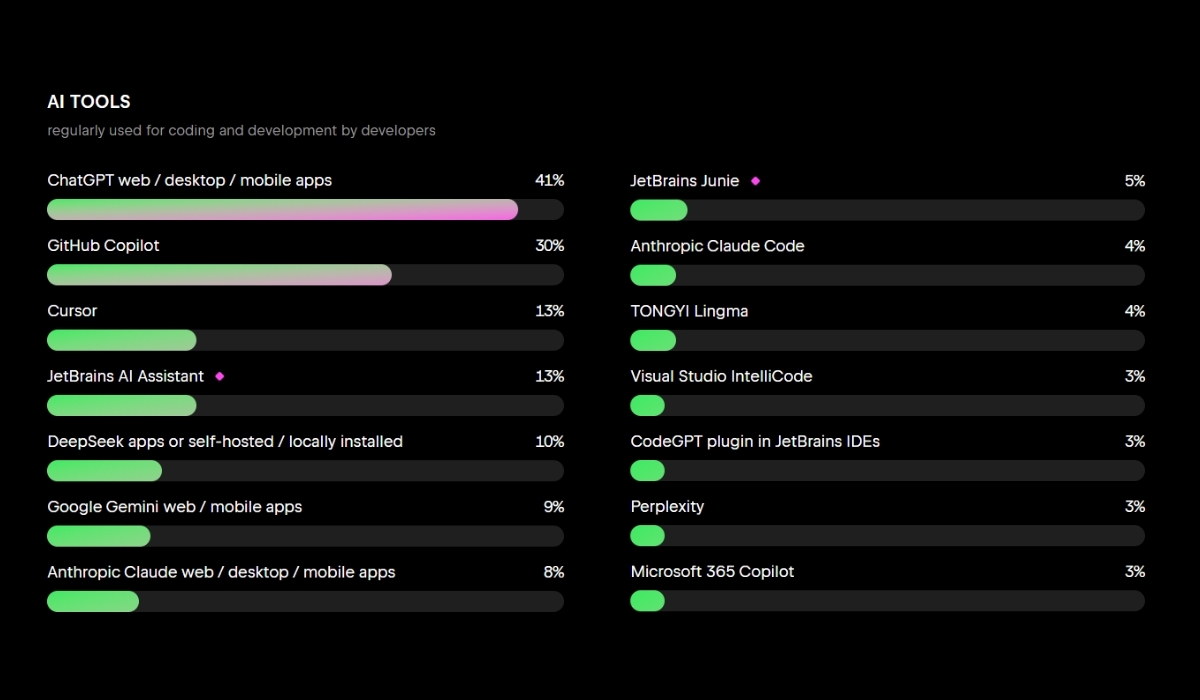1200x700 pixels.
Task: Click the GitHub Copilot label text
Action: coord(103,246)
